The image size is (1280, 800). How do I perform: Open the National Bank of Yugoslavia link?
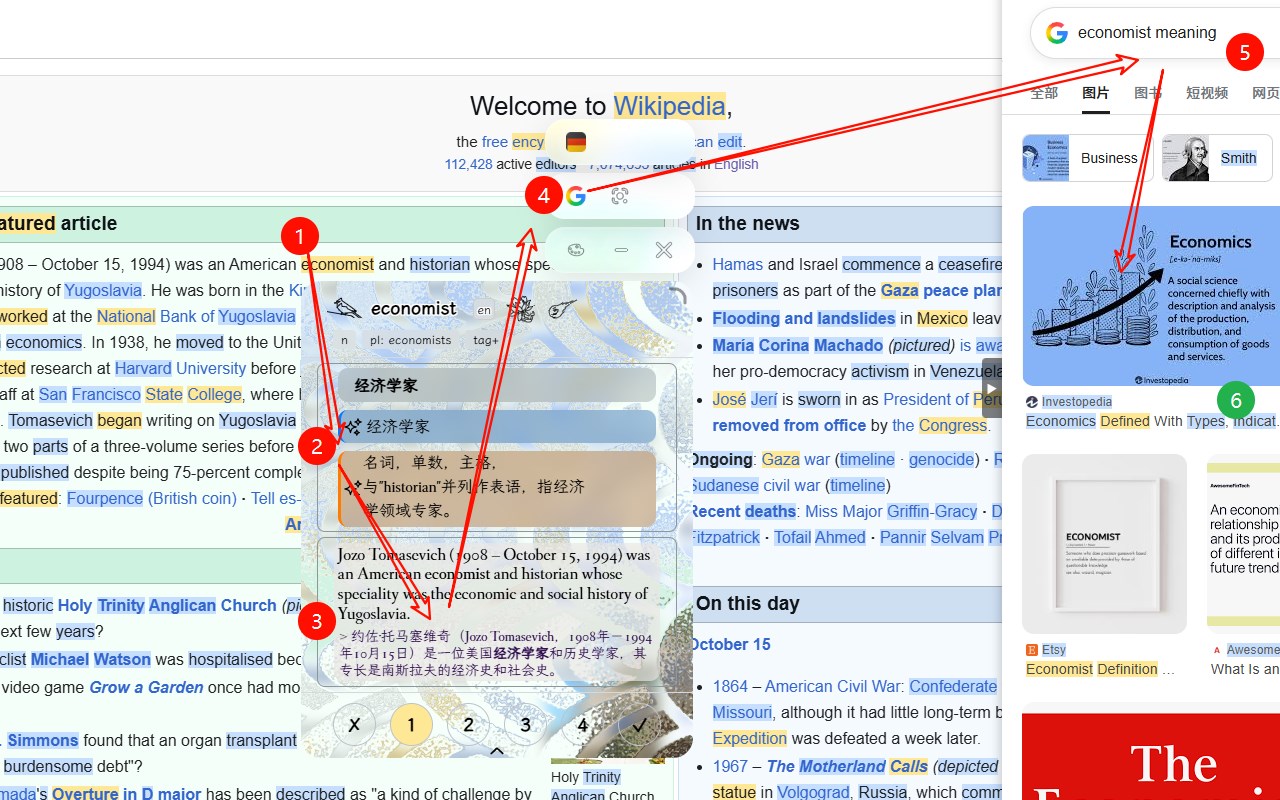(196, 316)
